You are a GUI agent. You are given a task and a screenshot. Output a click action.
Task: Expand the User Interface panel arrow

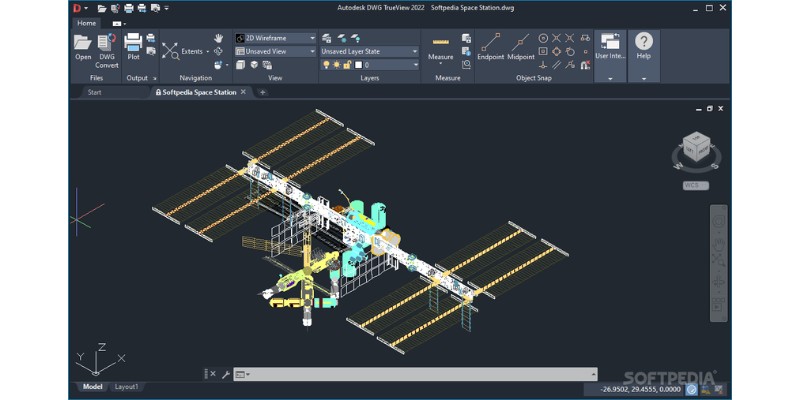click(x=610, y=79)
